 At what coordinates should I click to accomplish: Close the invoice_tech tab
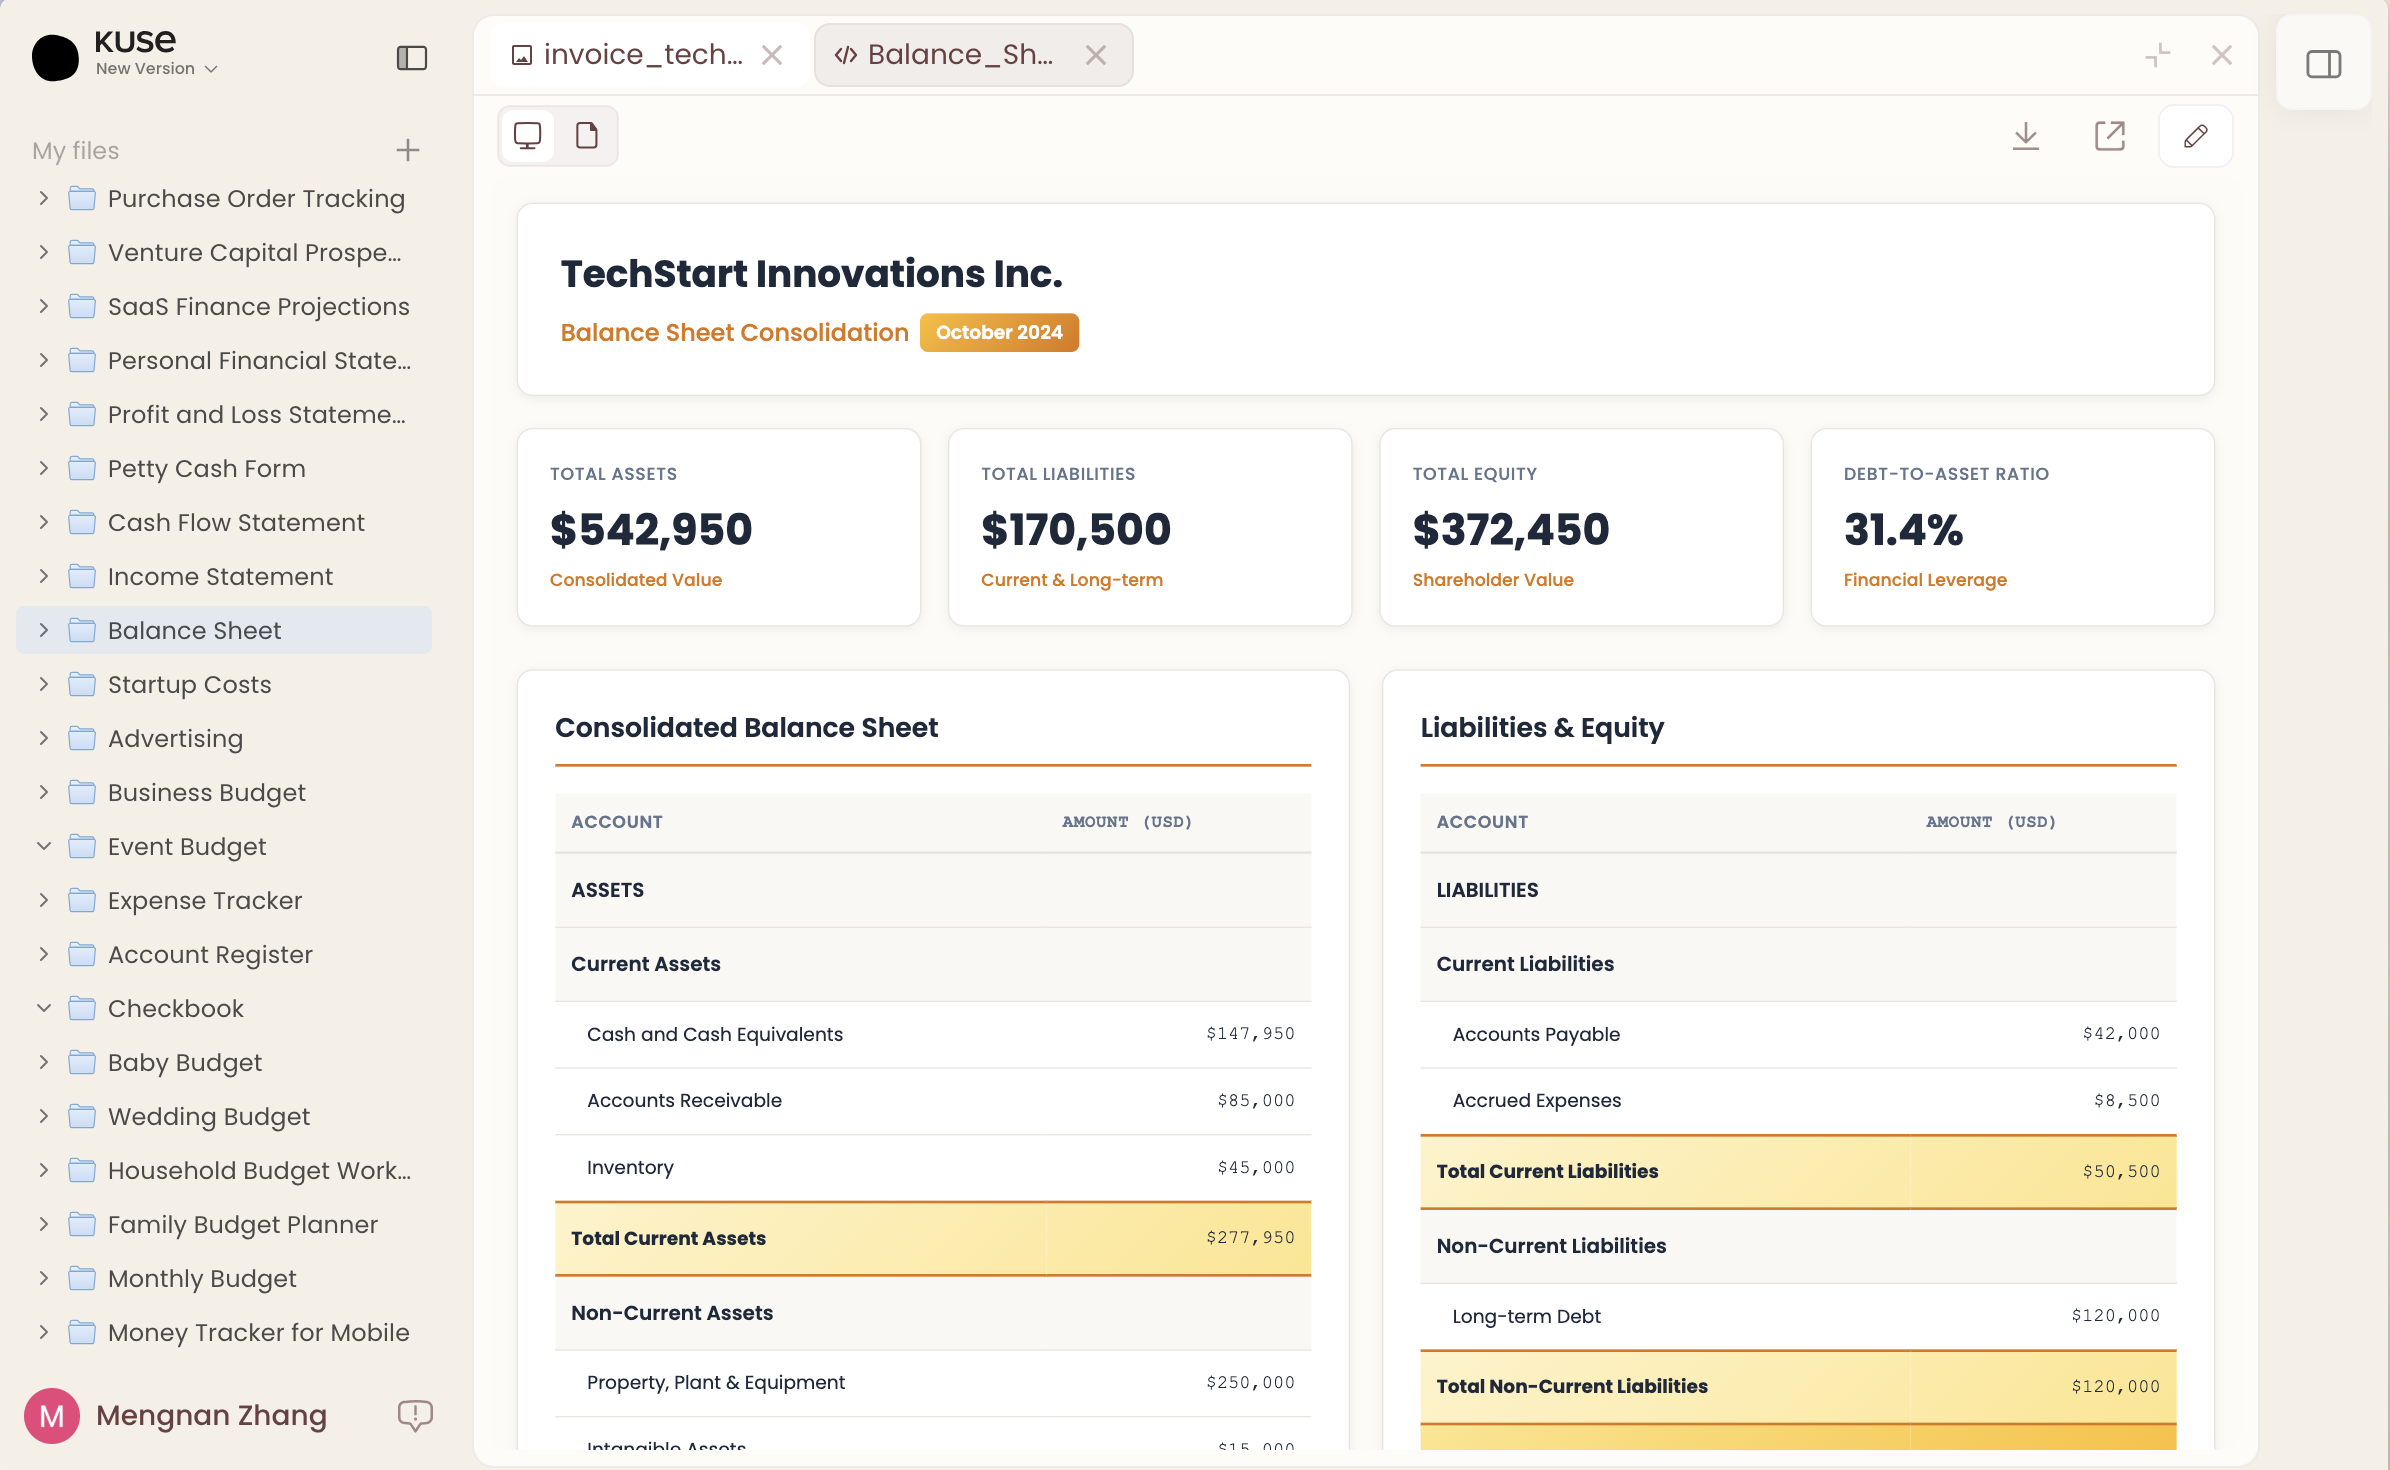[772, 55]
